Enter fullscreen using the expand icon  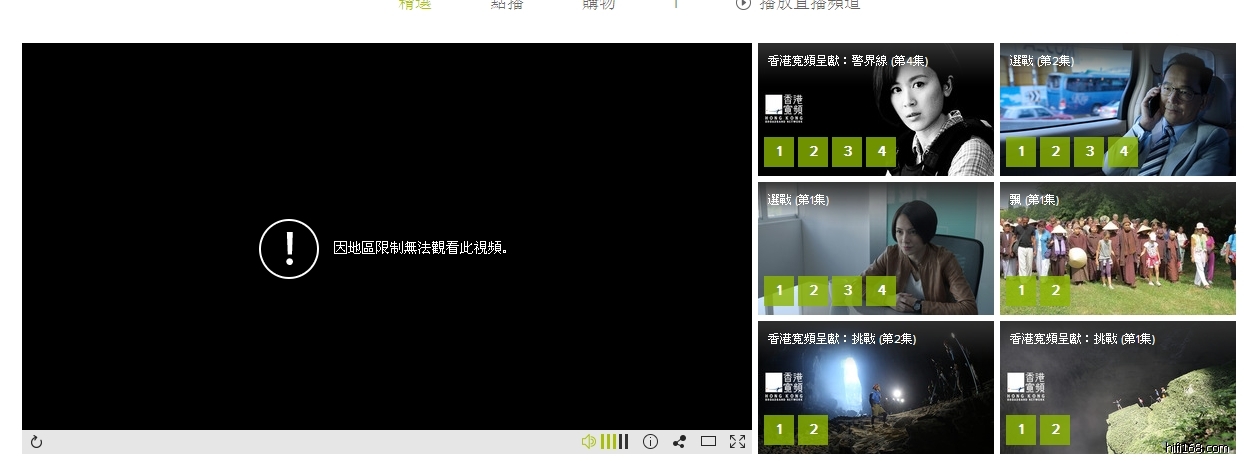[x=738, y=442]
